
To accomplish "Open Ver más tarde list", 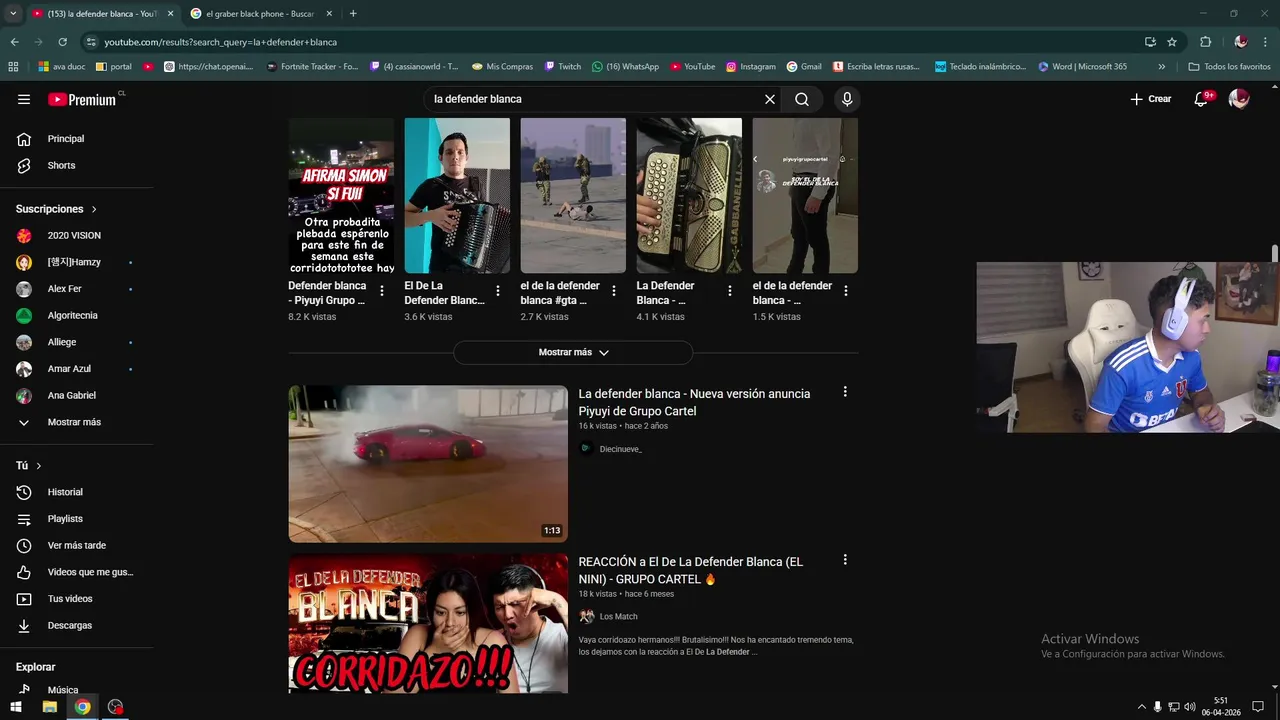I will [x=78, y=545].
